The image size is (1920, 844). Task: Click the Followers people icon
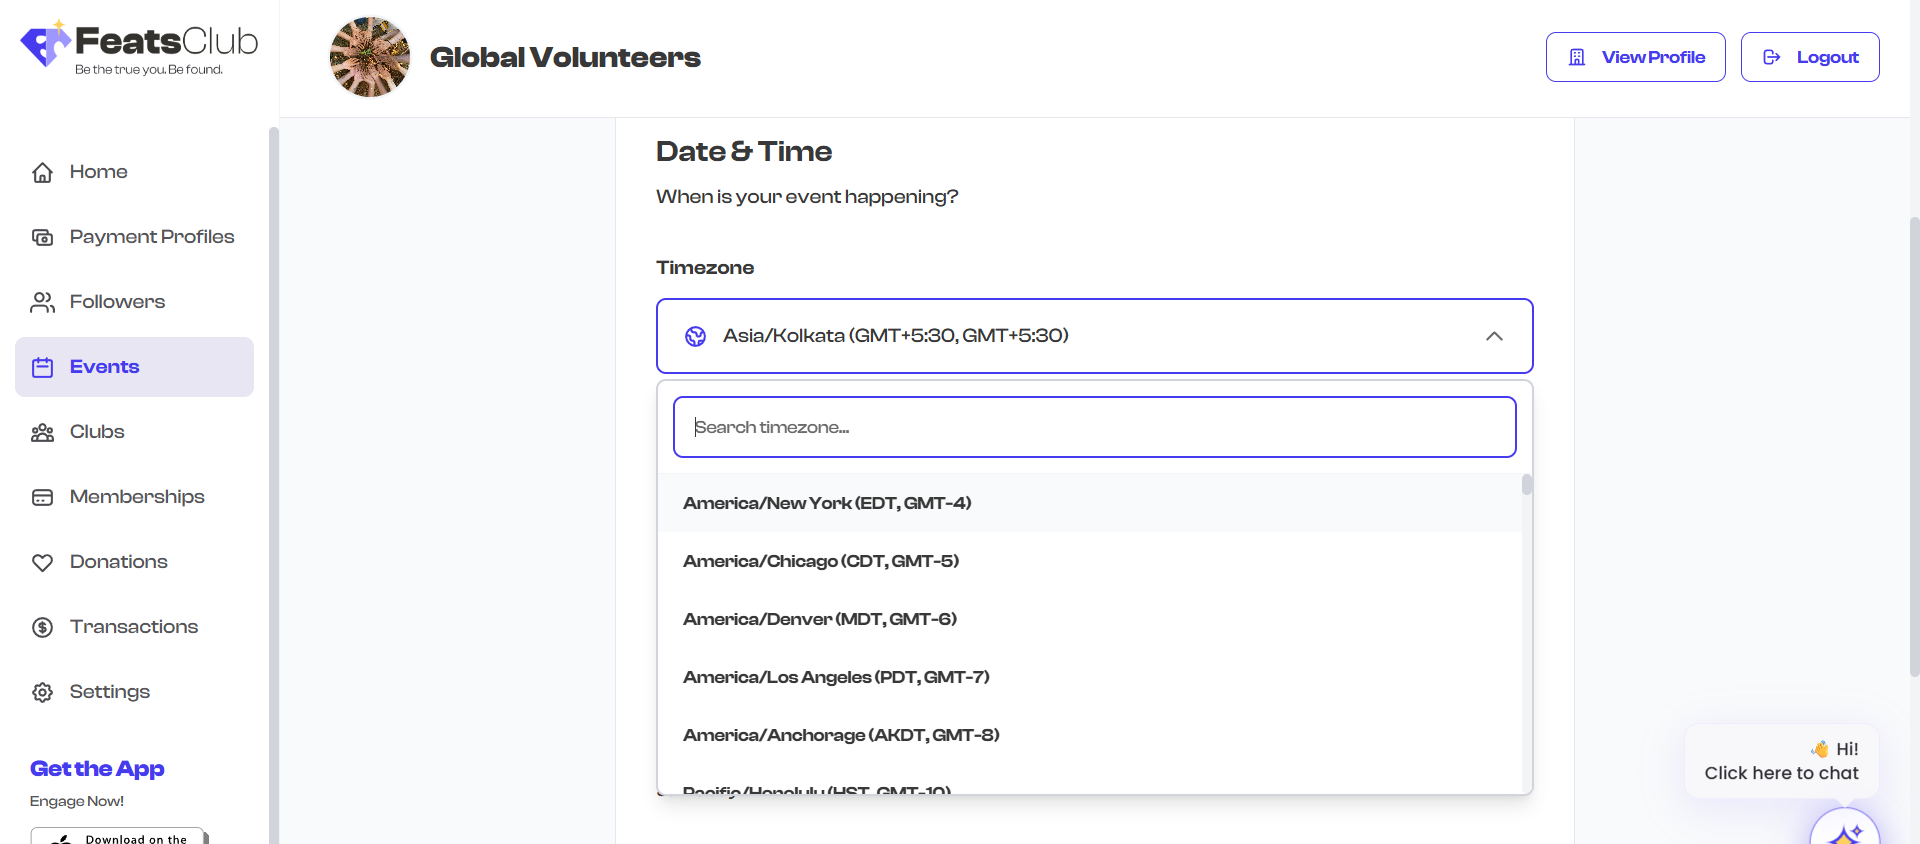[42, 302]
